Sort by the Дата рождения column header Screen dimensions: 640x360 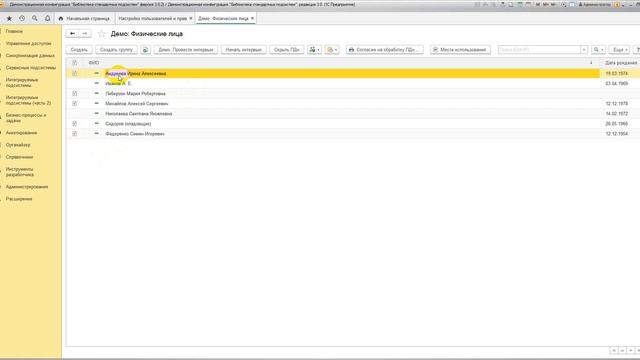[x=621, y=63]
